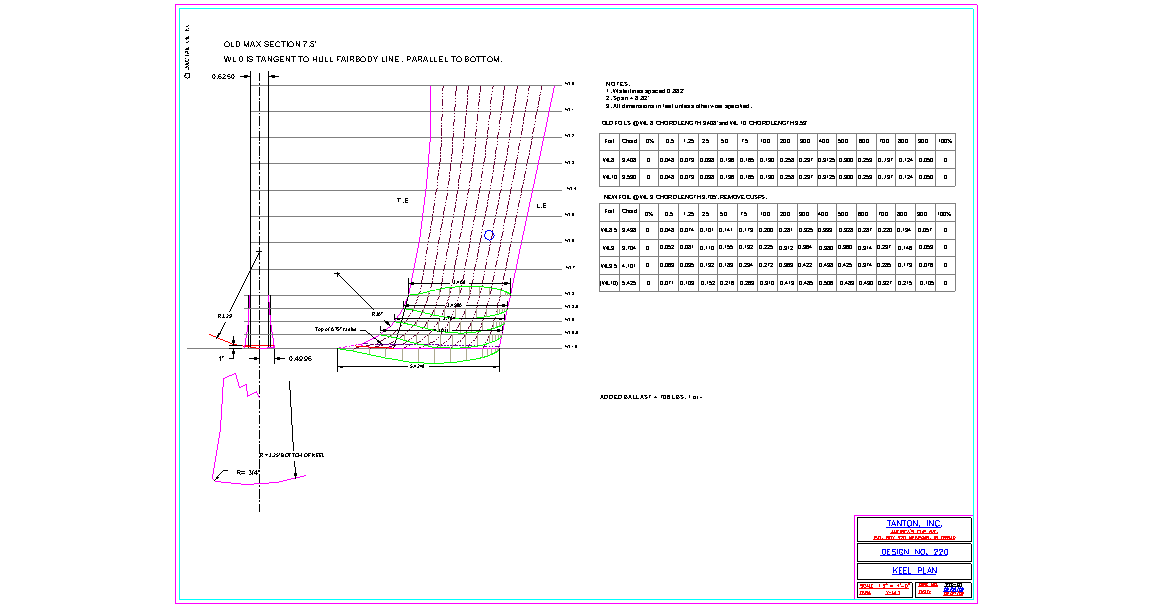
Task: Select the "OLD MAX SECTION 7.5'" heading text
Action: click(x=270, y=45)
